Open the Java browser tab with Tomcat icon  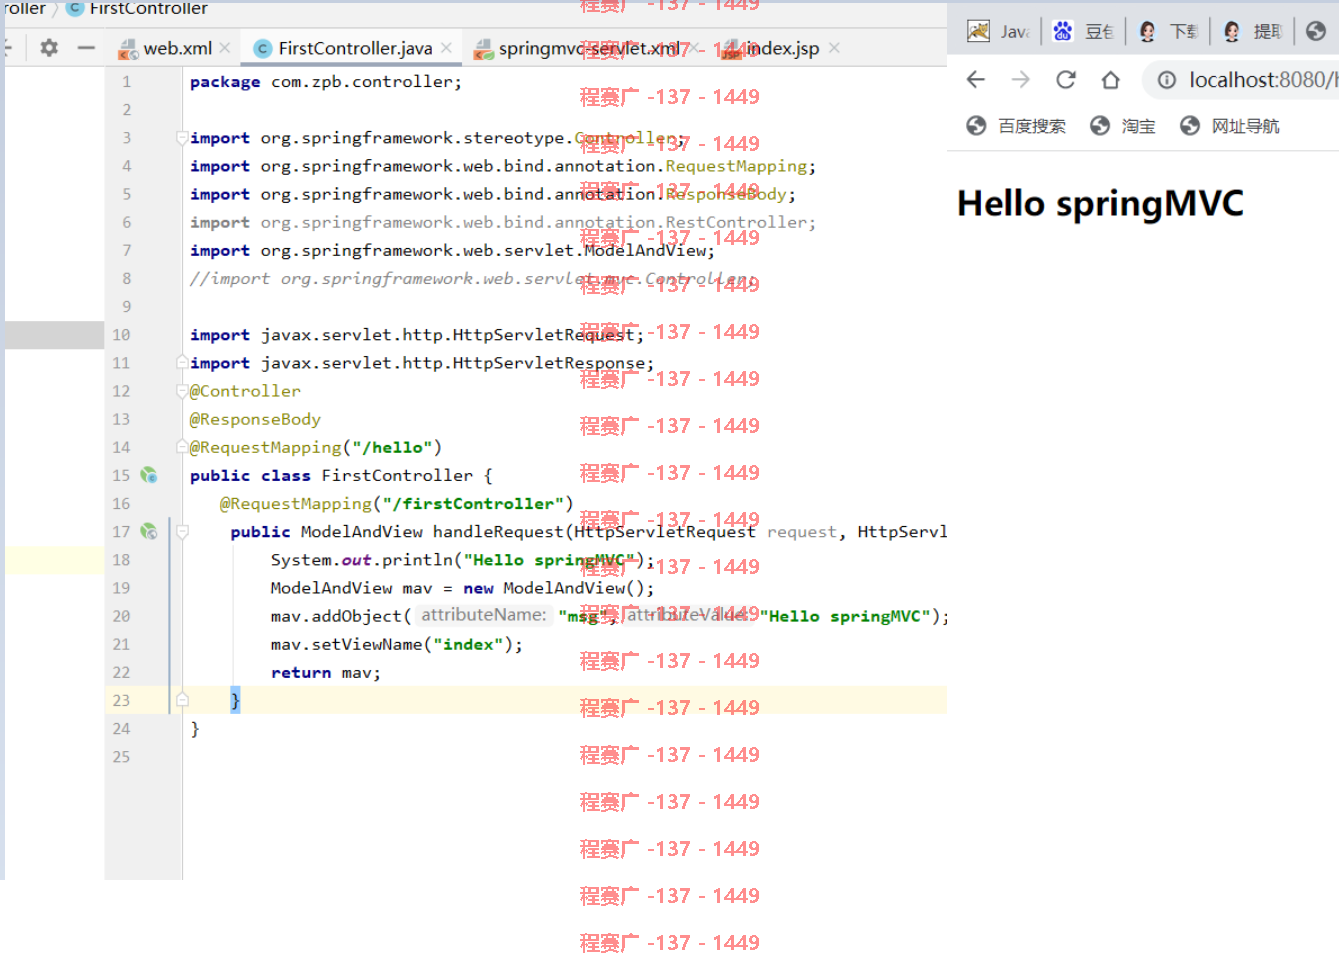coord(998,31)
